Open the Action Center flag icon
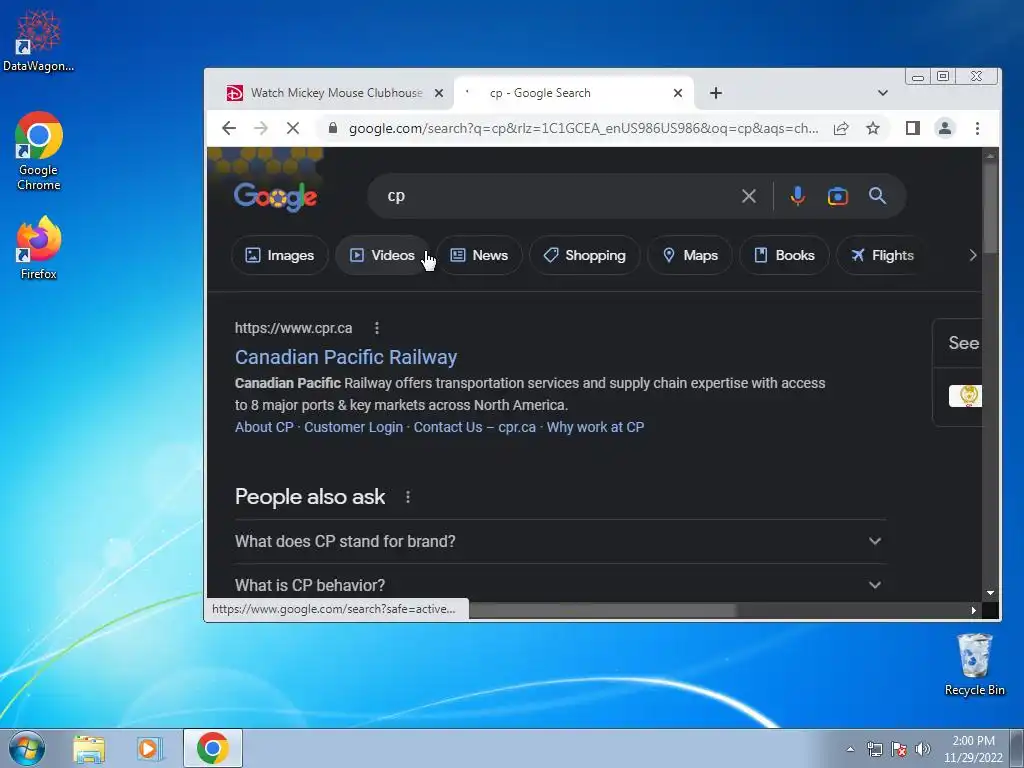Viewport: 1024px width, 768px height. coord(899,749)
